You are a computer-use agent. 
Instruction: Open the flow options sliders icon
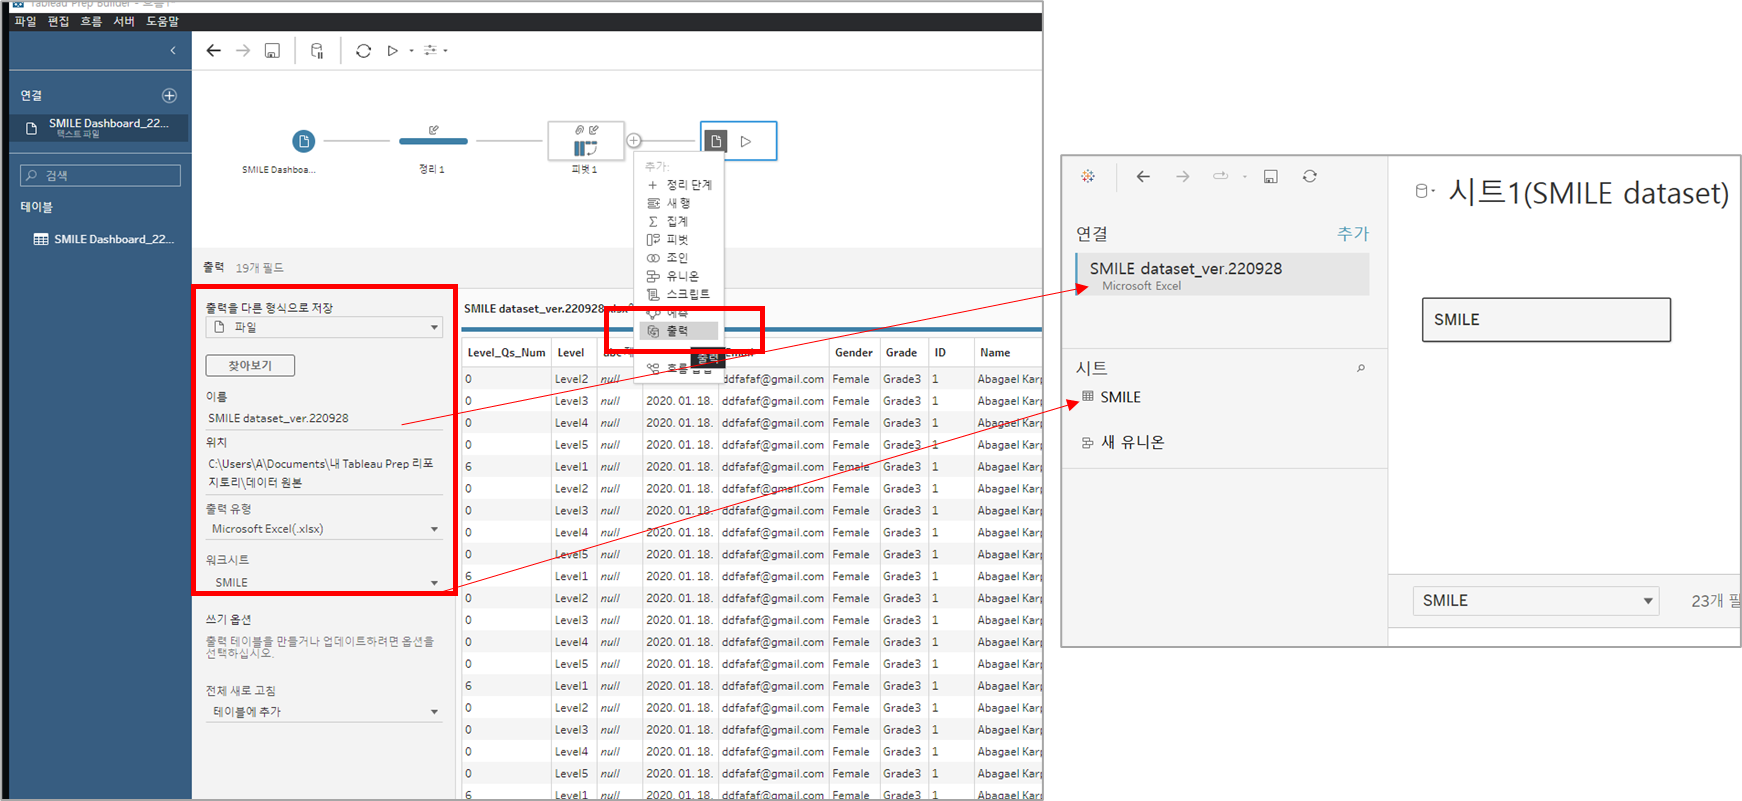click(x=431, y=51)
